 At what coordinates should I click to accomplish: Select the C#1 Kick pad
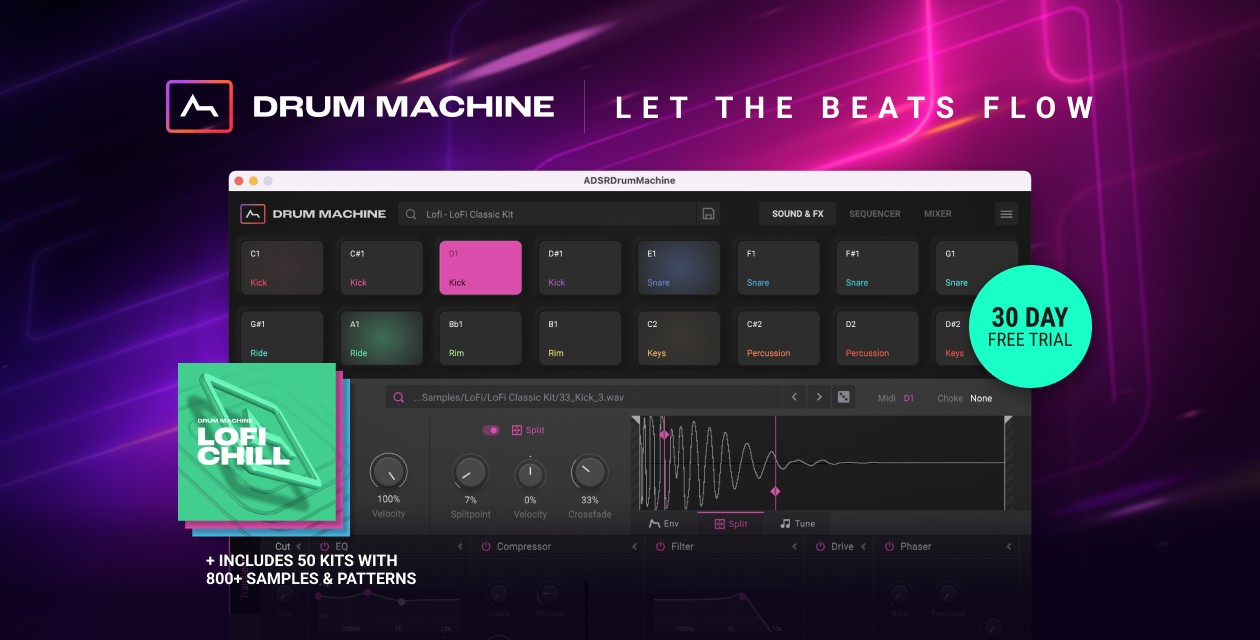coord(381,268)
